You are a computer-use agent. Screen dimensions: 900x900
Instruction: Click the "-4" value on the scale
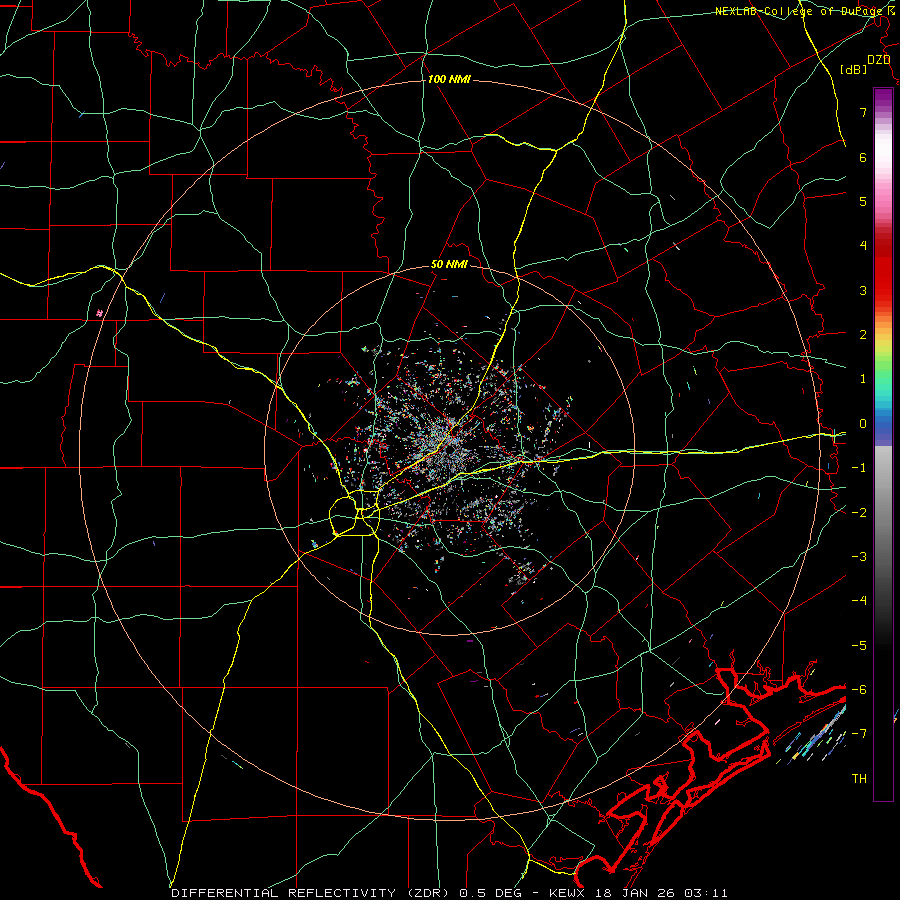coord(859,601)
